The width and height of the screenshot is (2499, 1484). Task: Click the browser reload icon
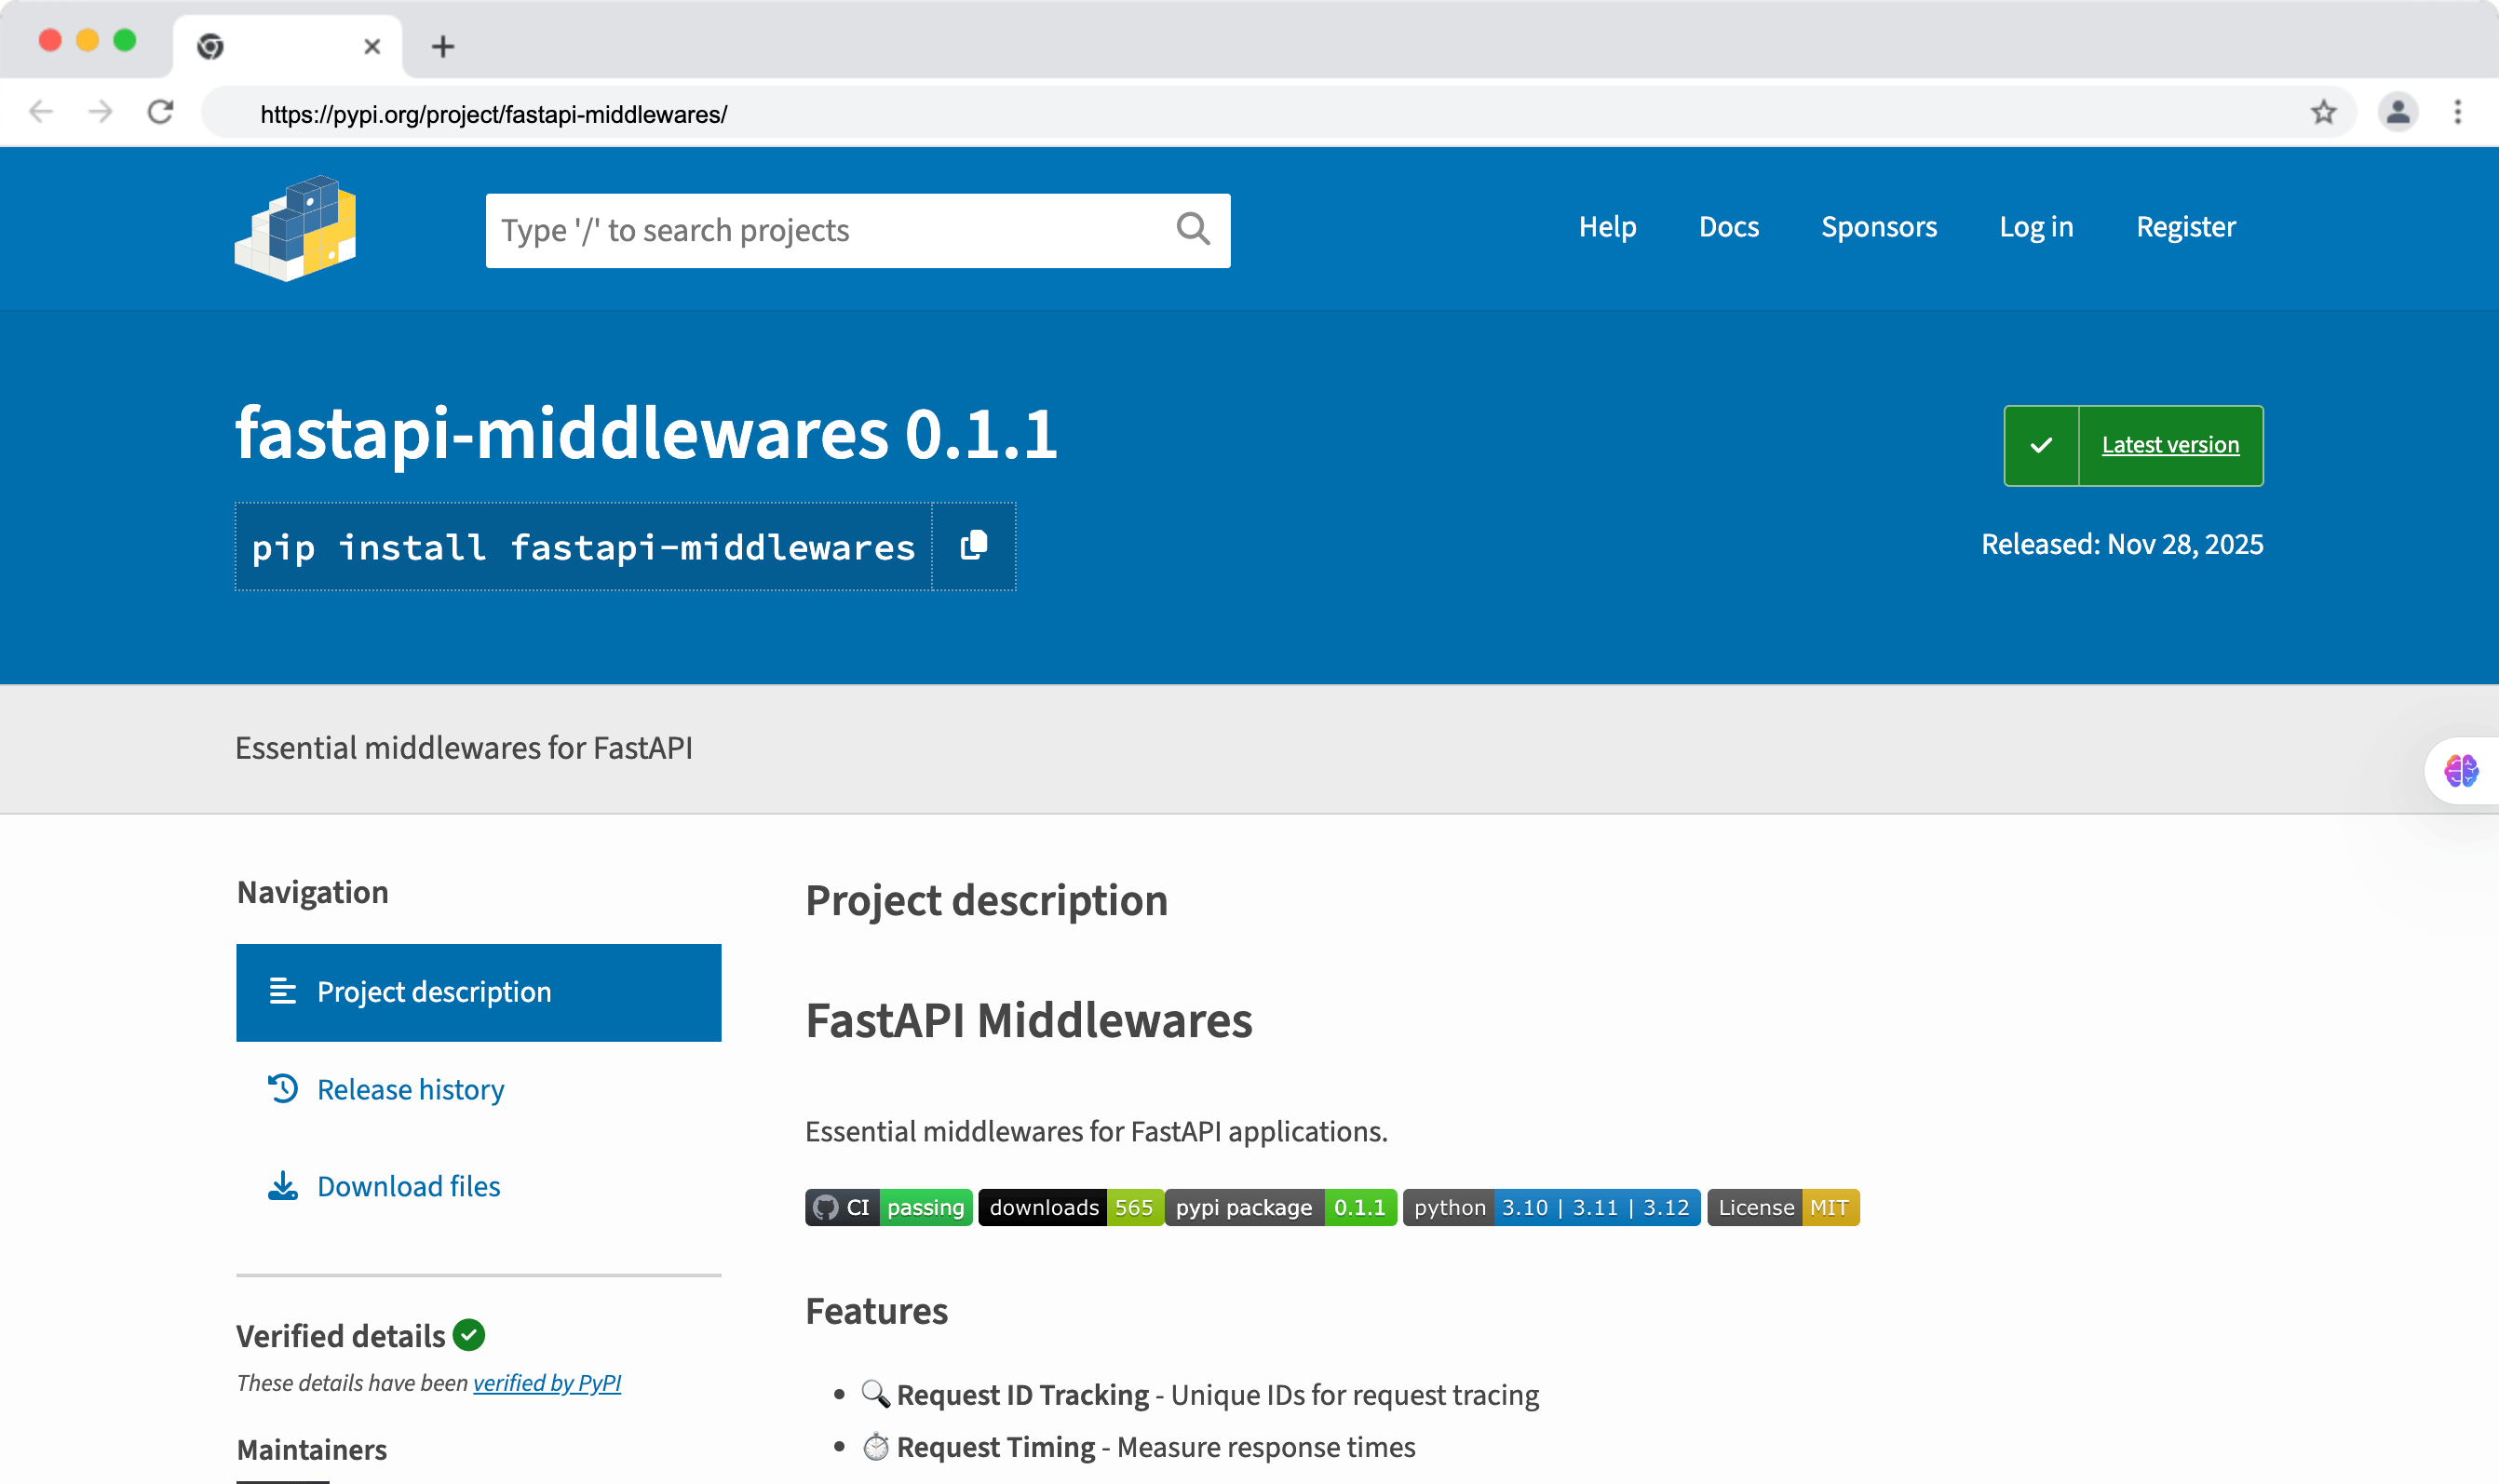(x=161, y=112)
